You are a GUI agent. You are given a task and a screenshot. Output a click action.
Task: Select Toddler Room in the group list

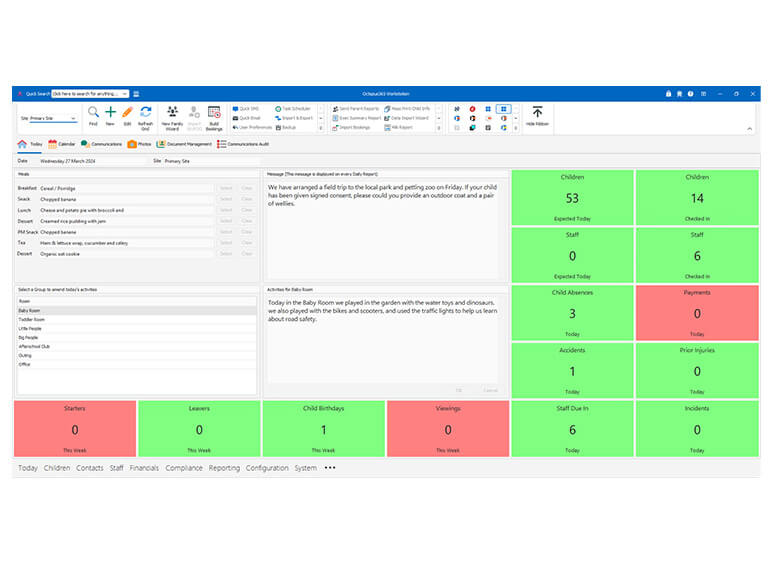pos(137,319)
